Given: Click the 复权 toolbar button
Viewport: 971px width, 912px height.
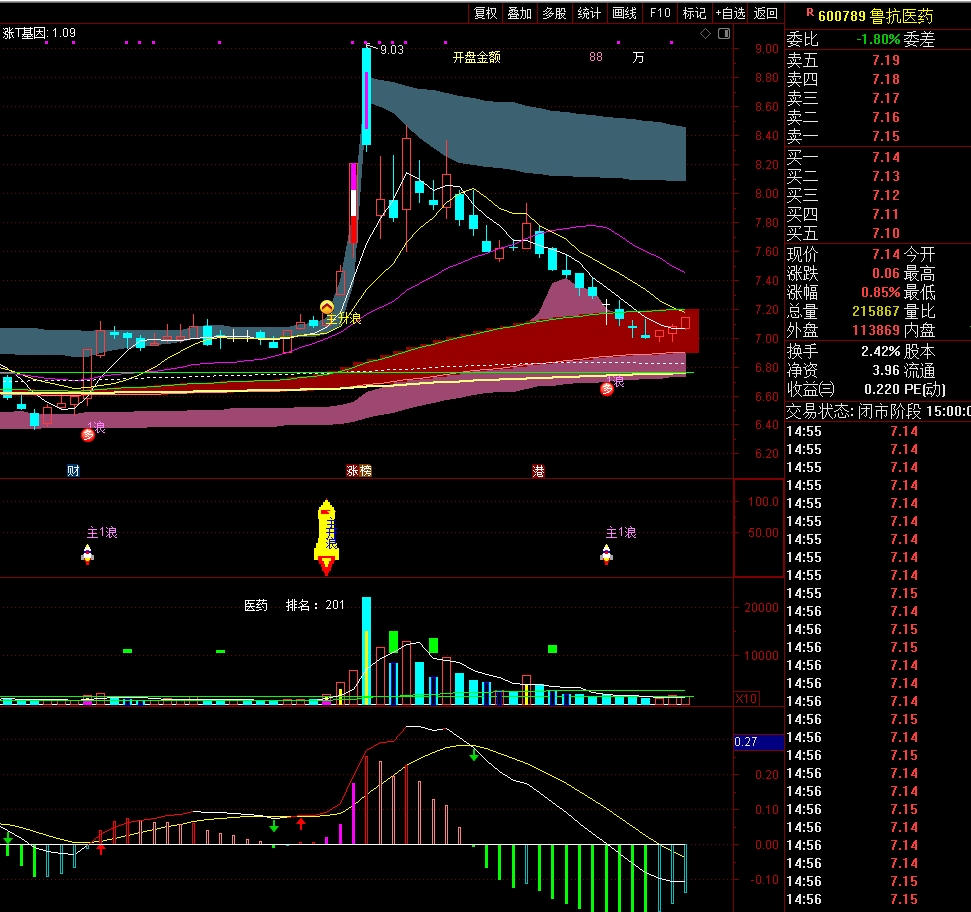Looking at the screenshot, I should (486, 13).
